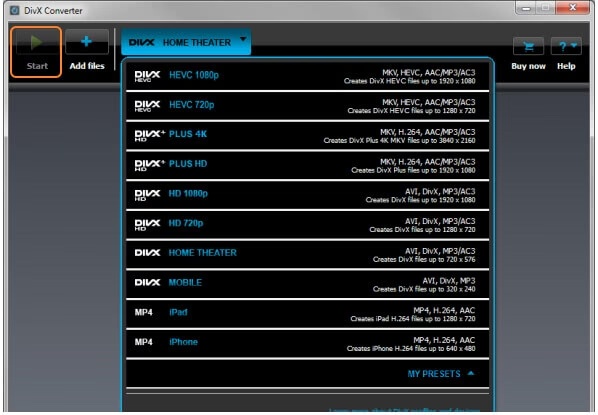The width and height of the screenshot is (598, 415).
Task: Minimize the DivX Converter window
Action: point(526,8)
